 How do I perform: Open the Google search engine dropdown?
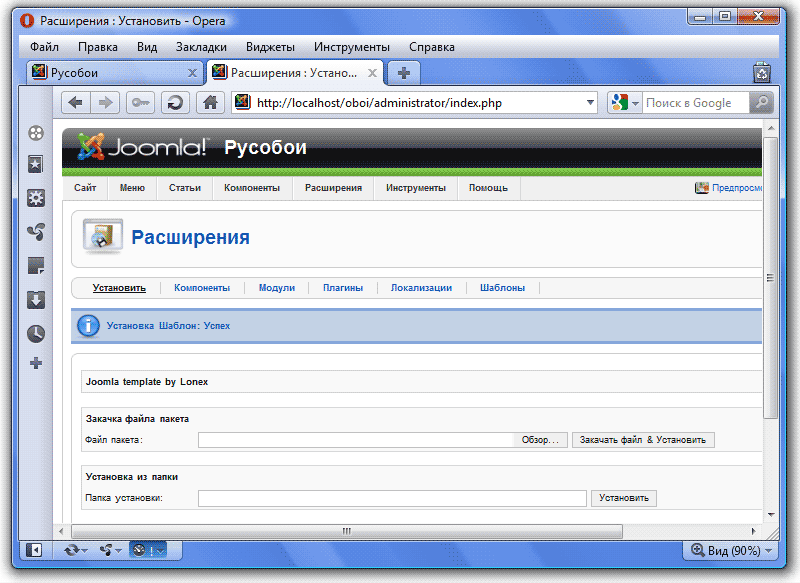coord(623,103)
